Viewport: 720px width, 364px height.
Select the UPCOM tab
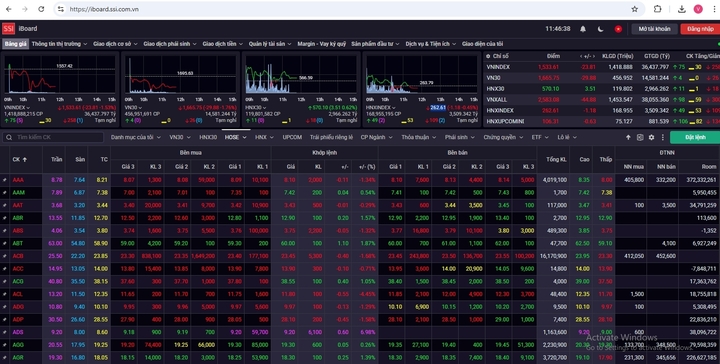click(x=292, y=137)
